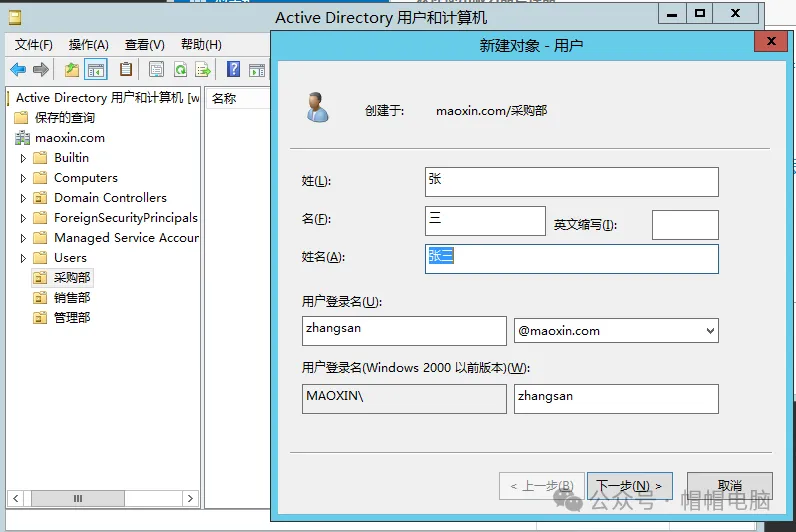The width and height of the screenshot is (796, 532).
Task: Click the gray Forward arrow toolbar icon
Action: [41, 69]
